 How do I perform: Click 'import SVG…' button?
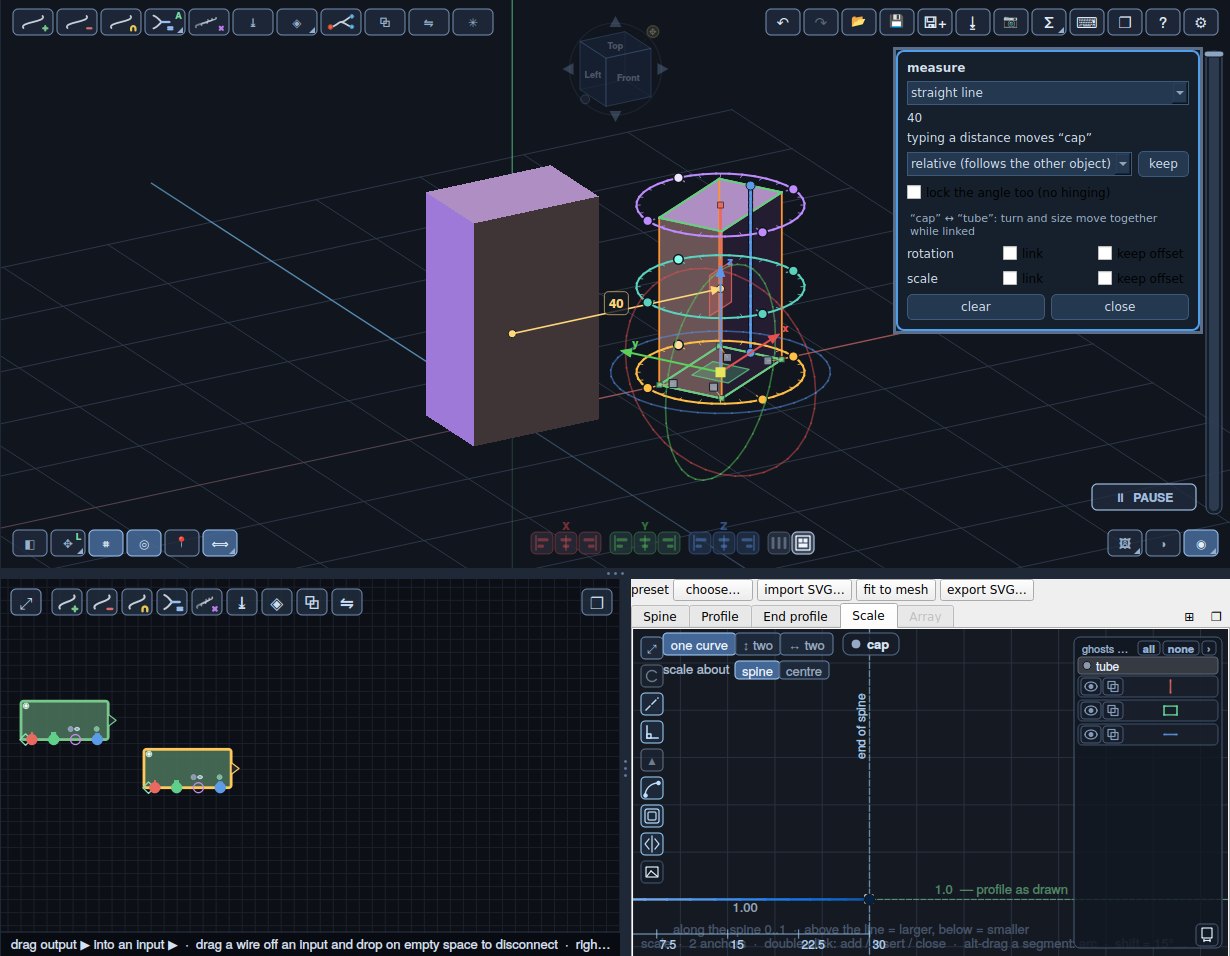coord(803,590)
